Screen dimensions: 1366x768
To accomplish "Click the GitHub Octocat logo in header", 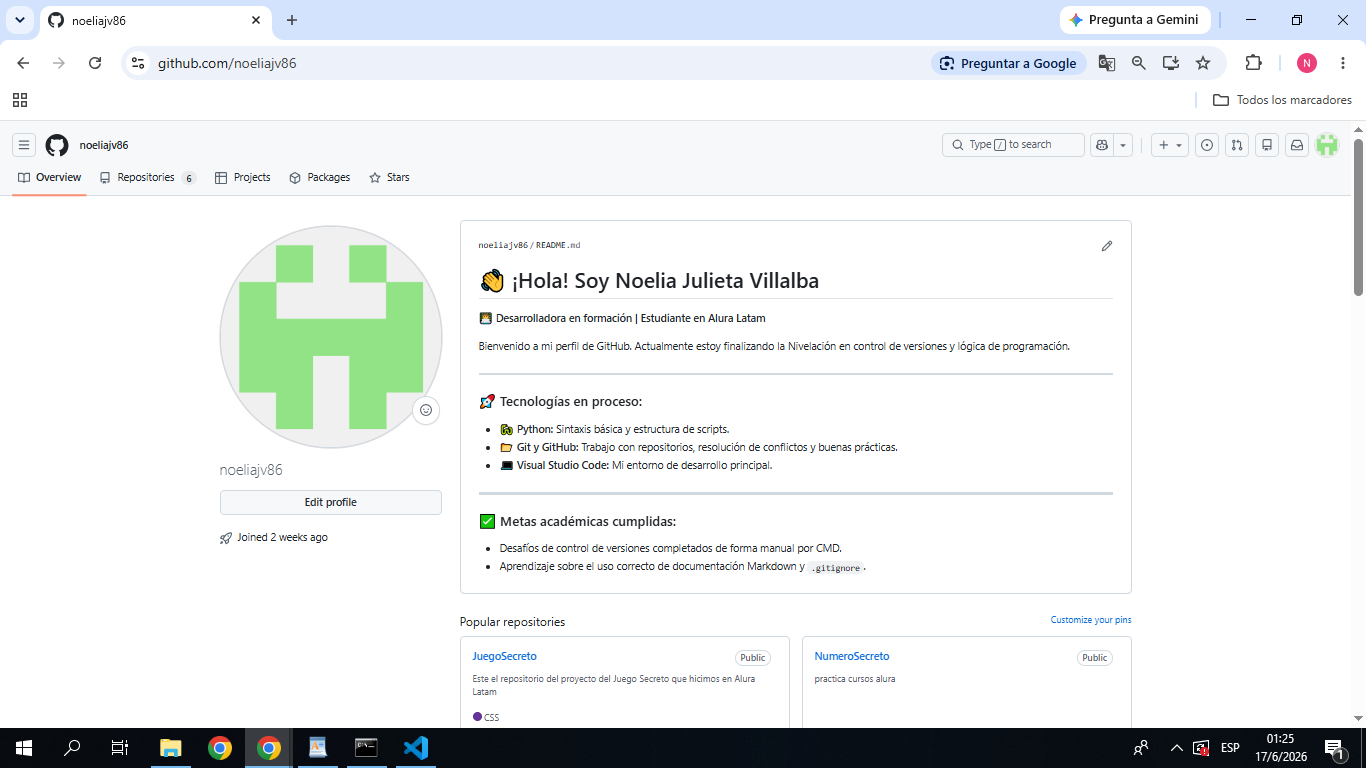I will click(57, 145).
